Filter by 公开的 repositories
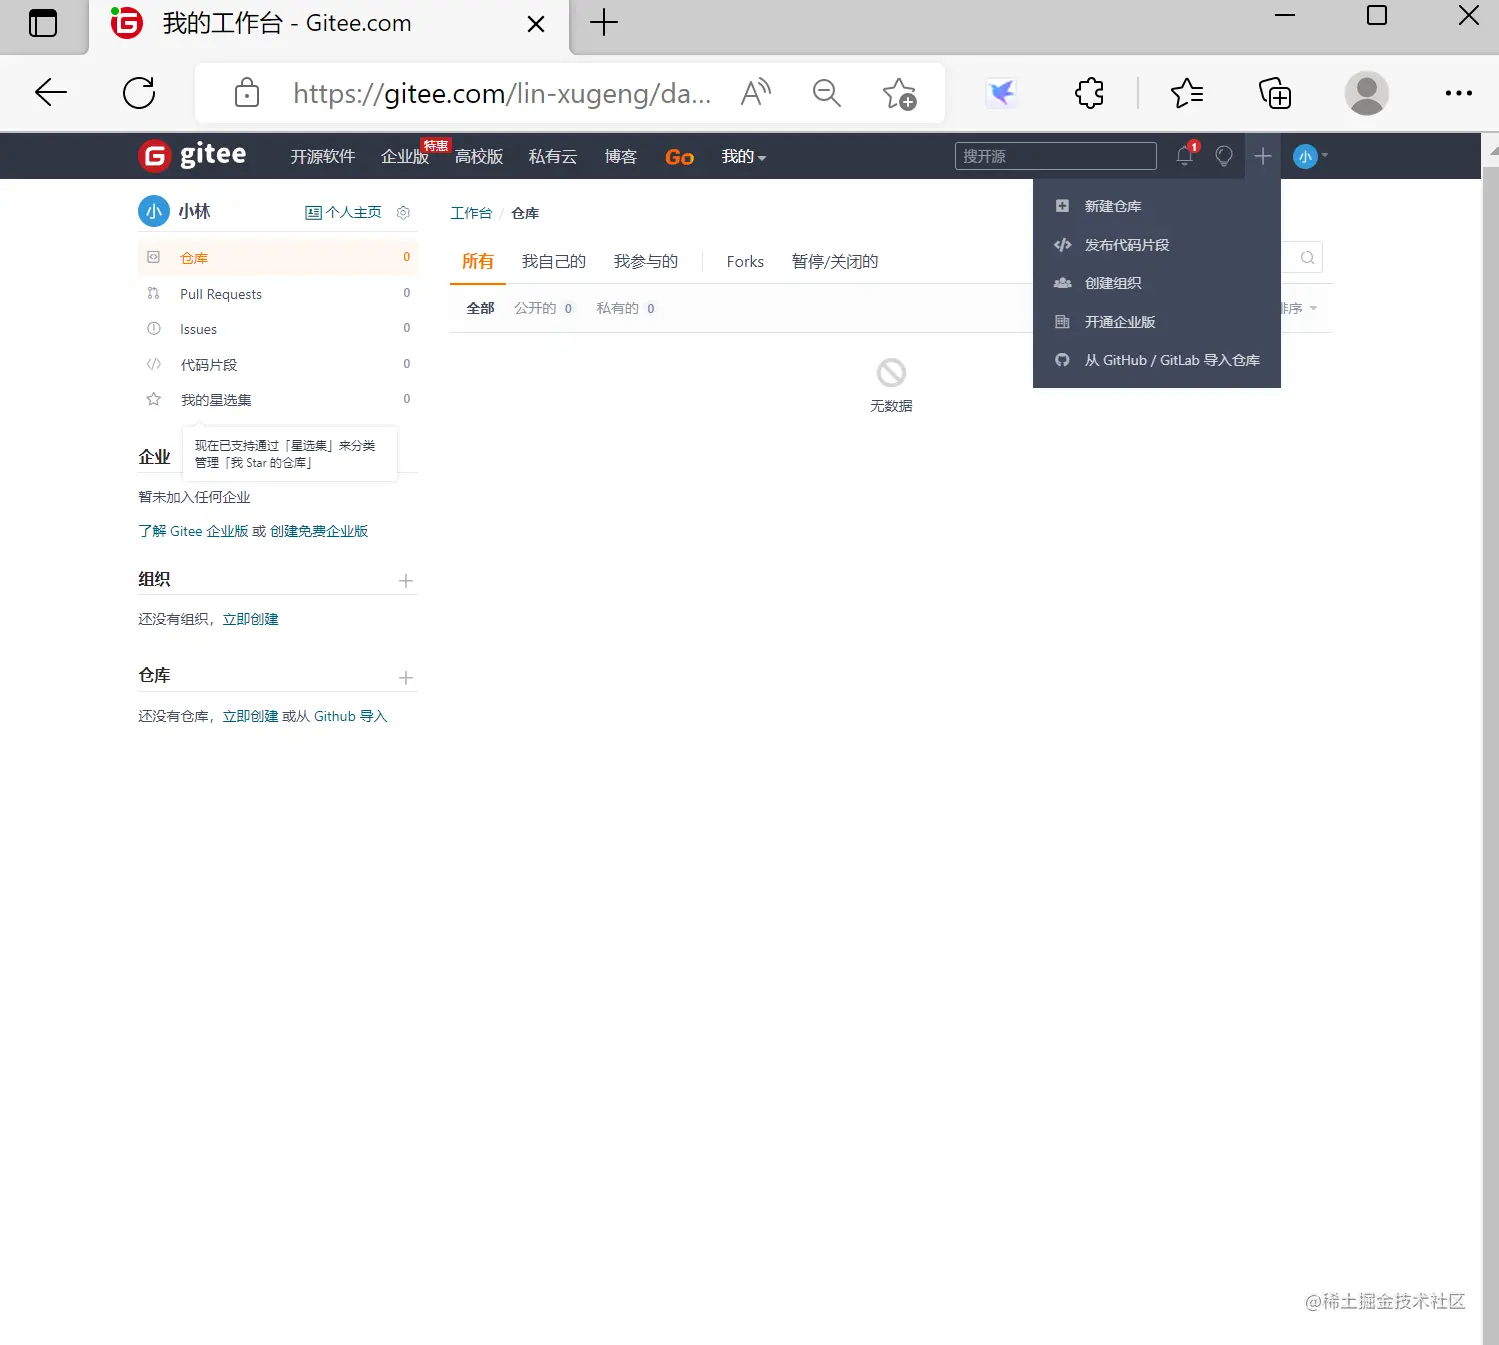Image resolution: width=1499 pixels, height=1345 pixels. coord(544,308)
